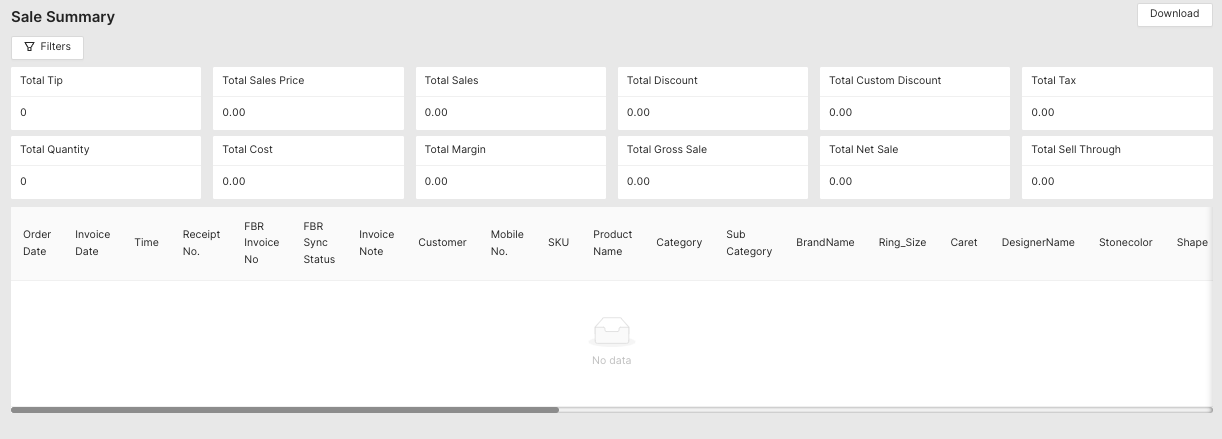This screenshot has width=1222, height=439.
Task: Click the empty inbox No data icon
Action: click(x=612, y=331)
